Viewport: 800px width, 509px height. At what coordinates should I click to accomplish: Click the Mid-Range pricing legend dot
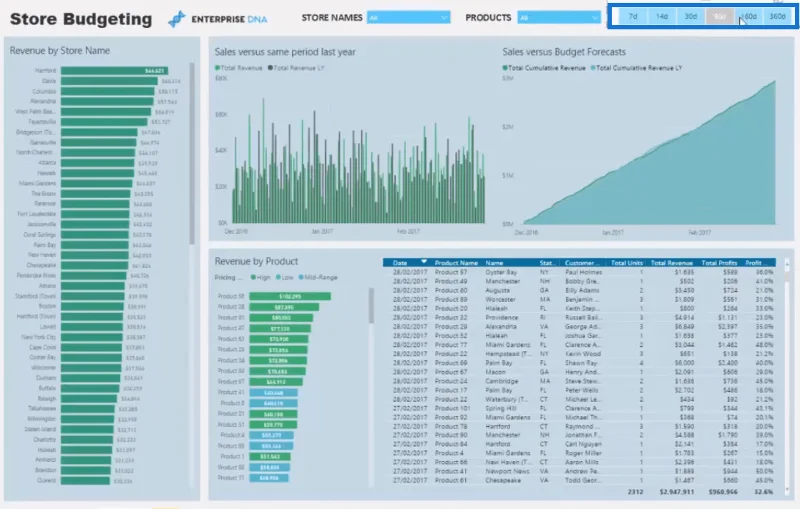click(301, 277)
